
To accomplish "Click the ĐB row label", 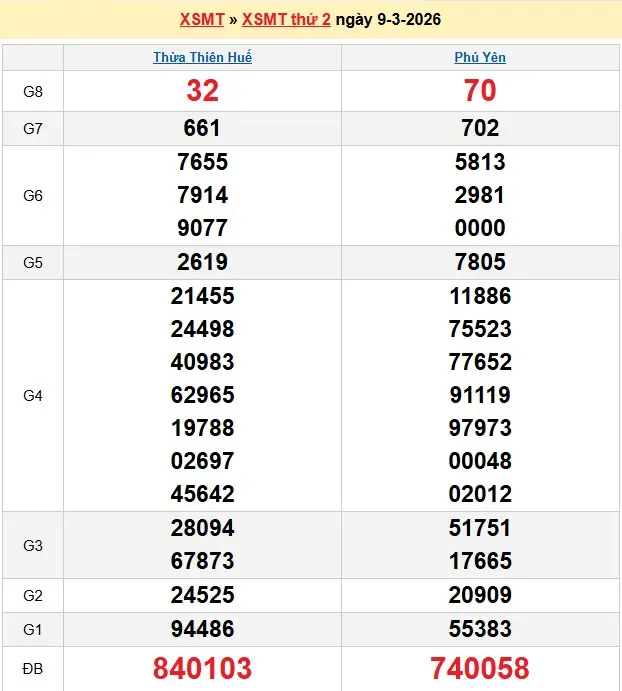I will click(33, 668).
